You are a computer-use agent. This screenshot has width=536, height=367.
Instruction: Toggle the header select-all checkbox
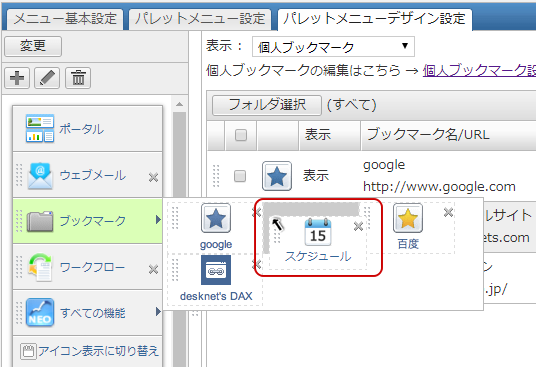point(241,135)
